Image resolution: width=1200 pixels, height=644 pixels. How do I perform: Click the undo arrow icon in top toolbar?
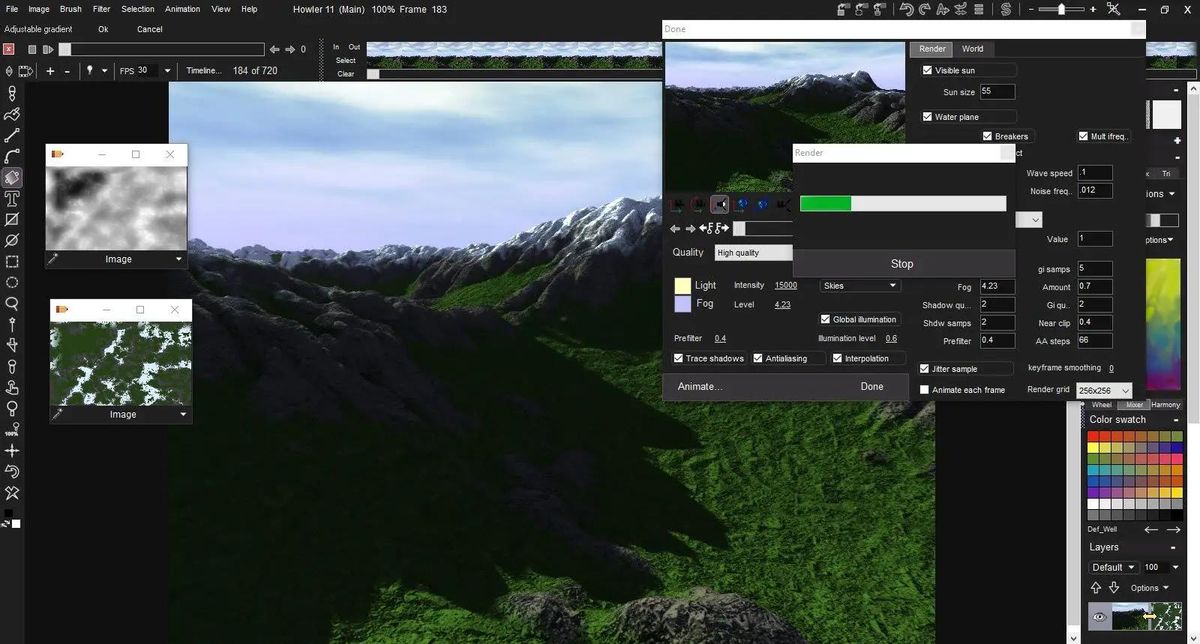tap(906, 9)
